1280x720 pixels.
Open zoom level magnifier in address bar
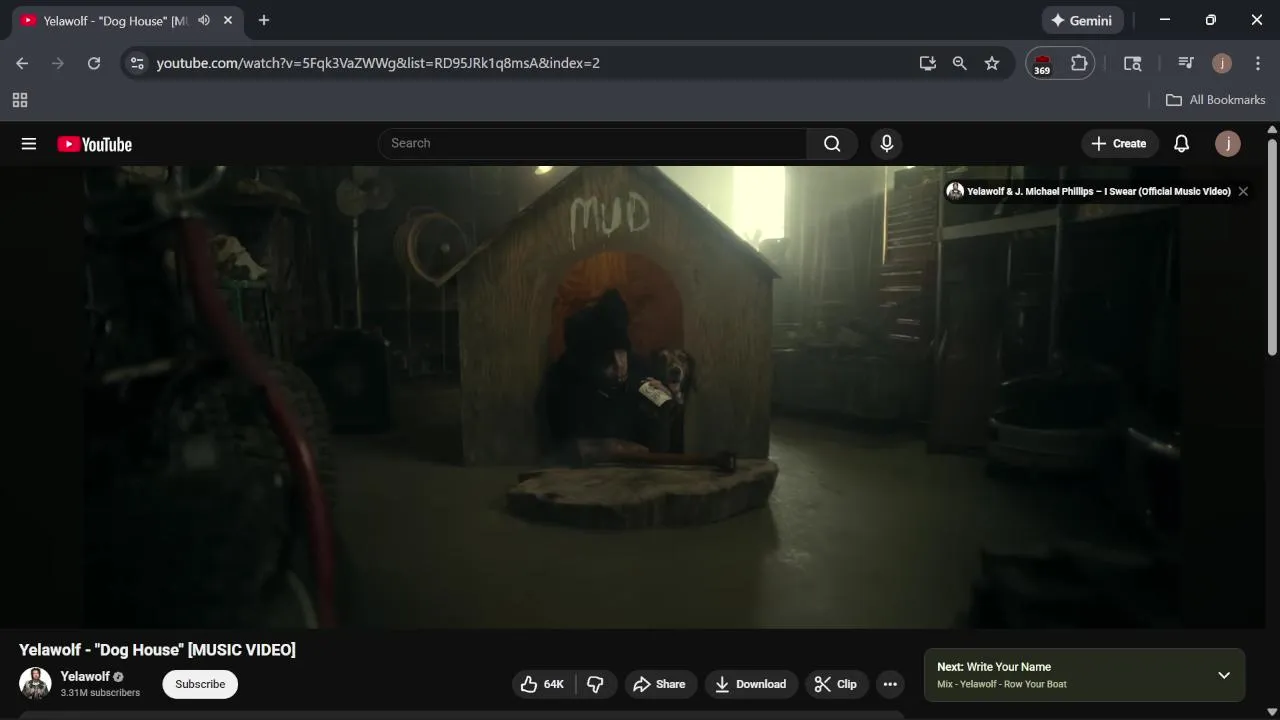tap(960, 63)
